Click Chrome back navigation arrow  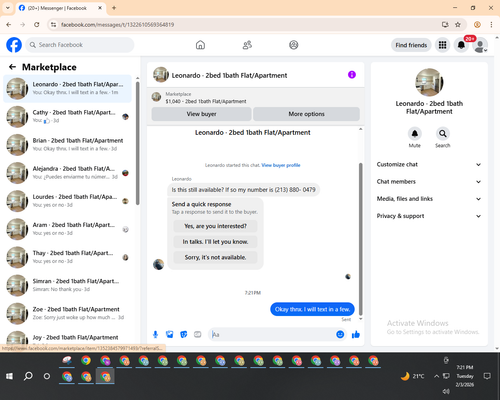(x=9, y=25)
